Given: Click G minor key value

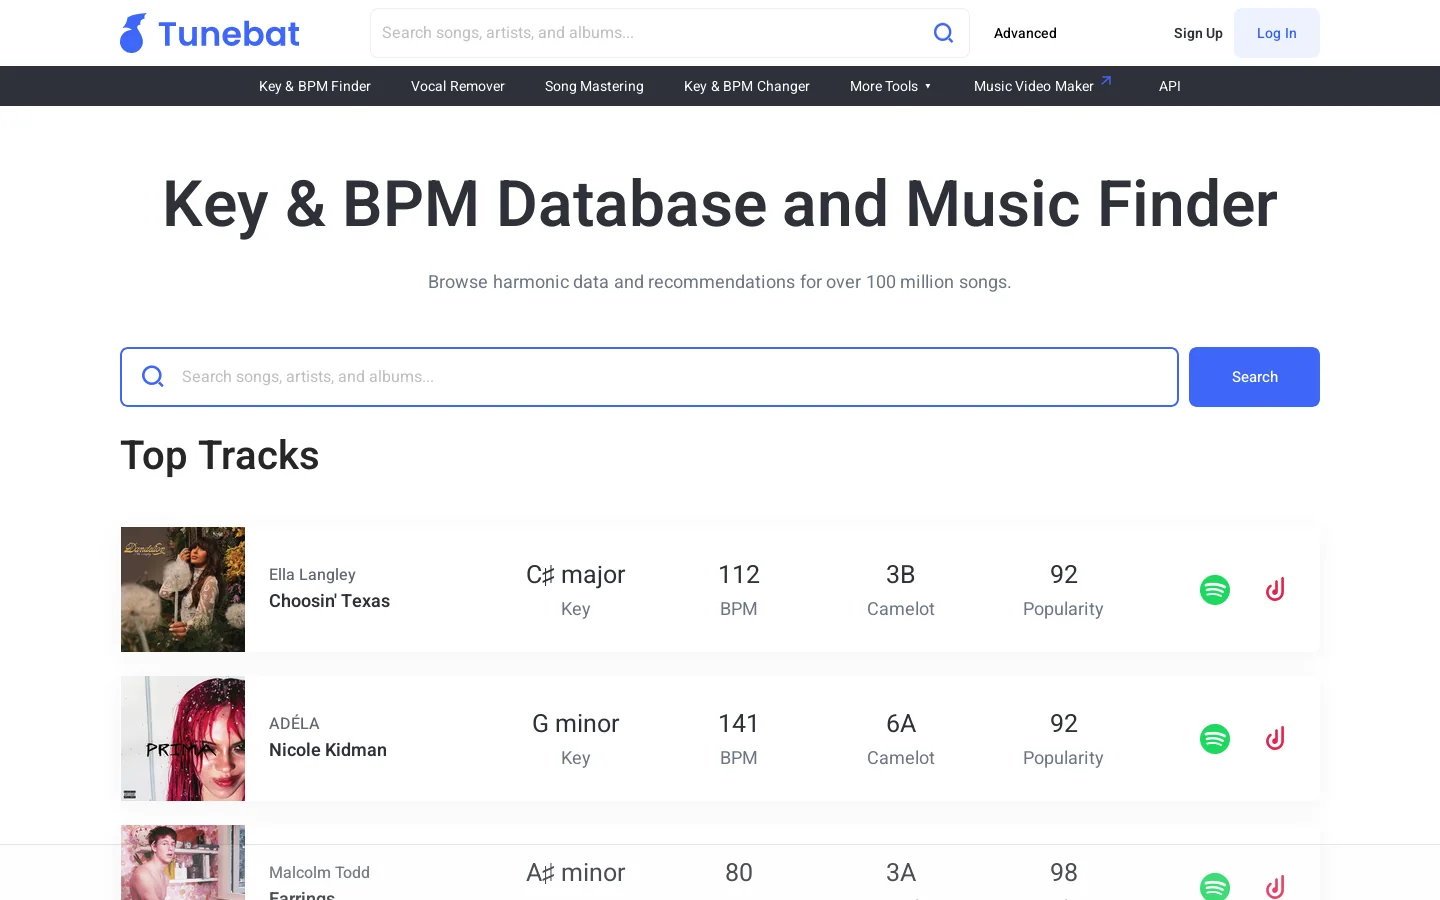Looking at the screenshot, I should 576,723.
